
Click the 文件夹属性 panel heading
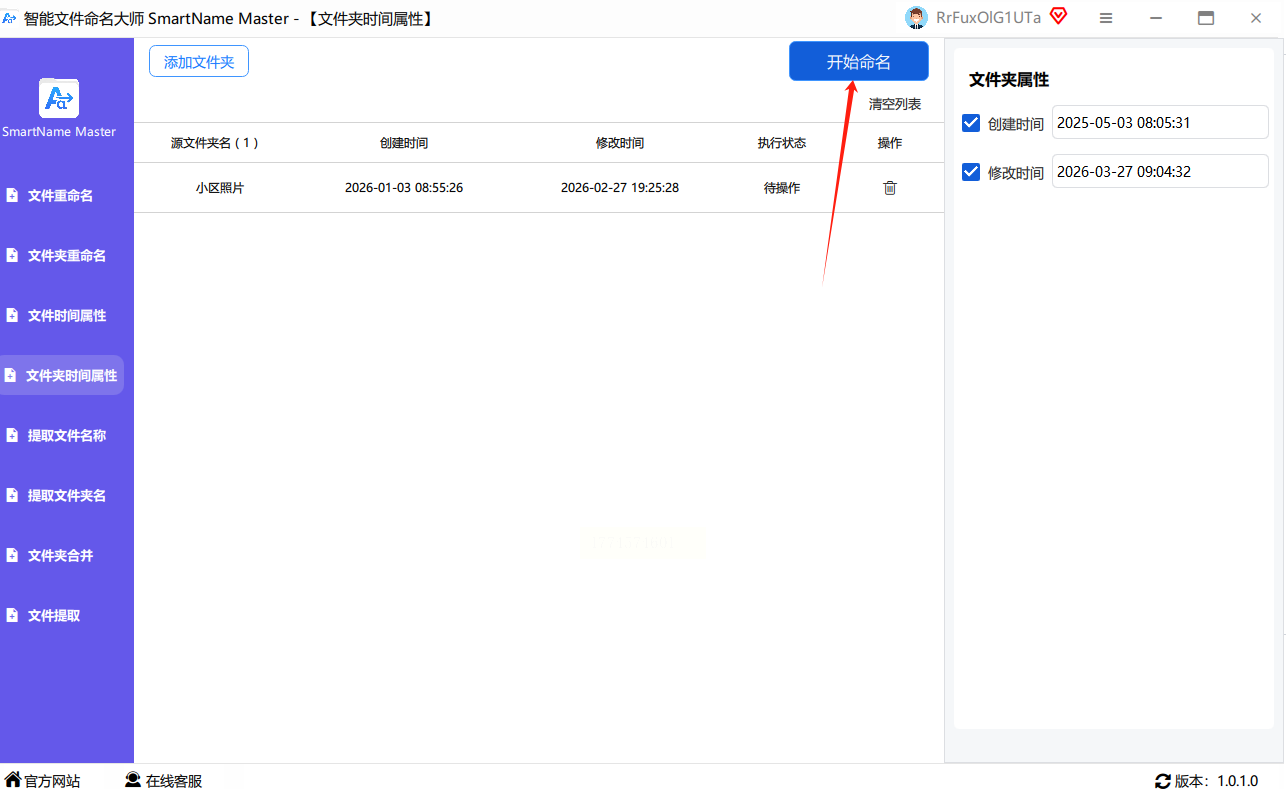pyautogui.click(x=1009, y=80)
